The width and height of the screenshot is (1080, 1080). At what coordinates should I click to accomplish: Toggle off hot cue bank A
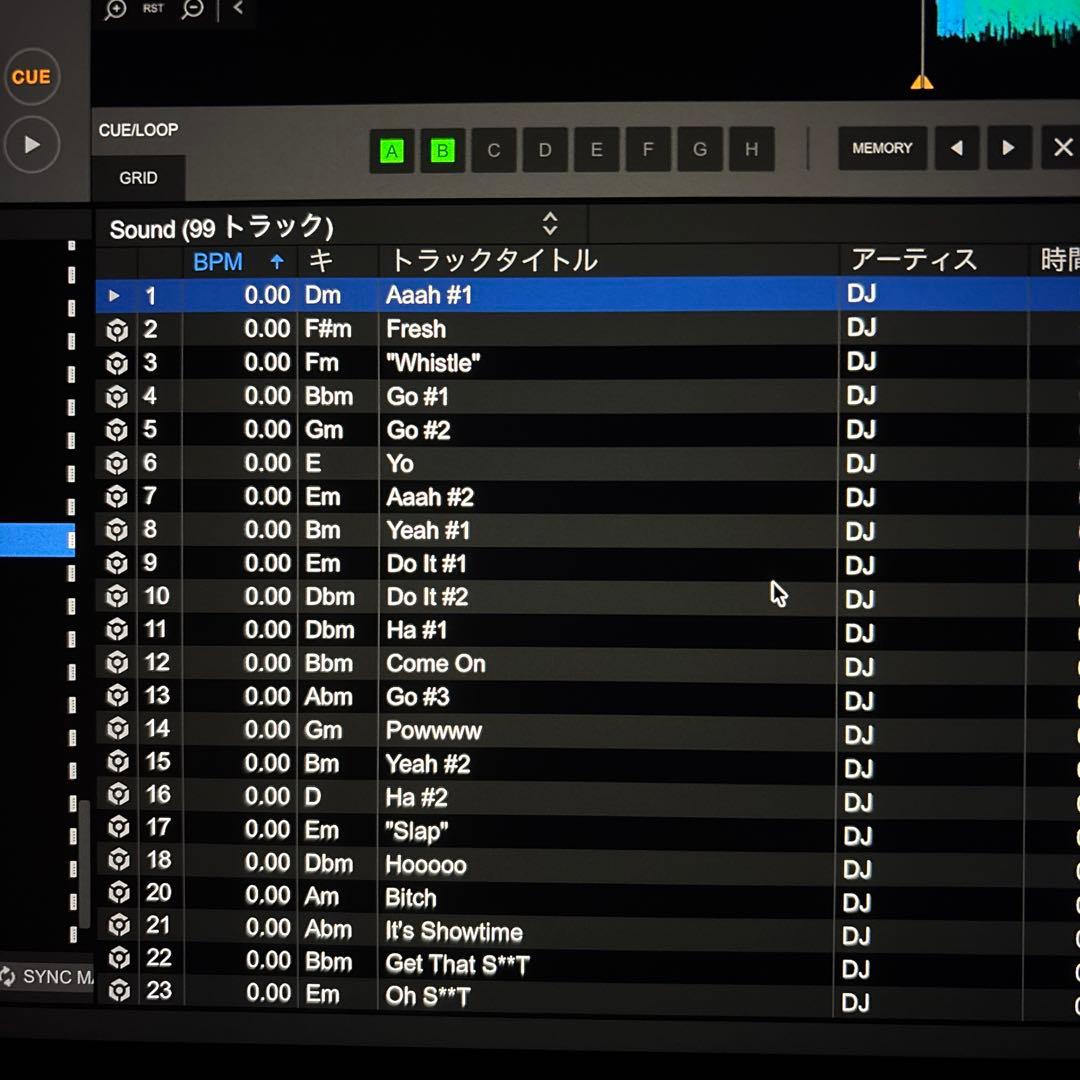click(391, 149)
